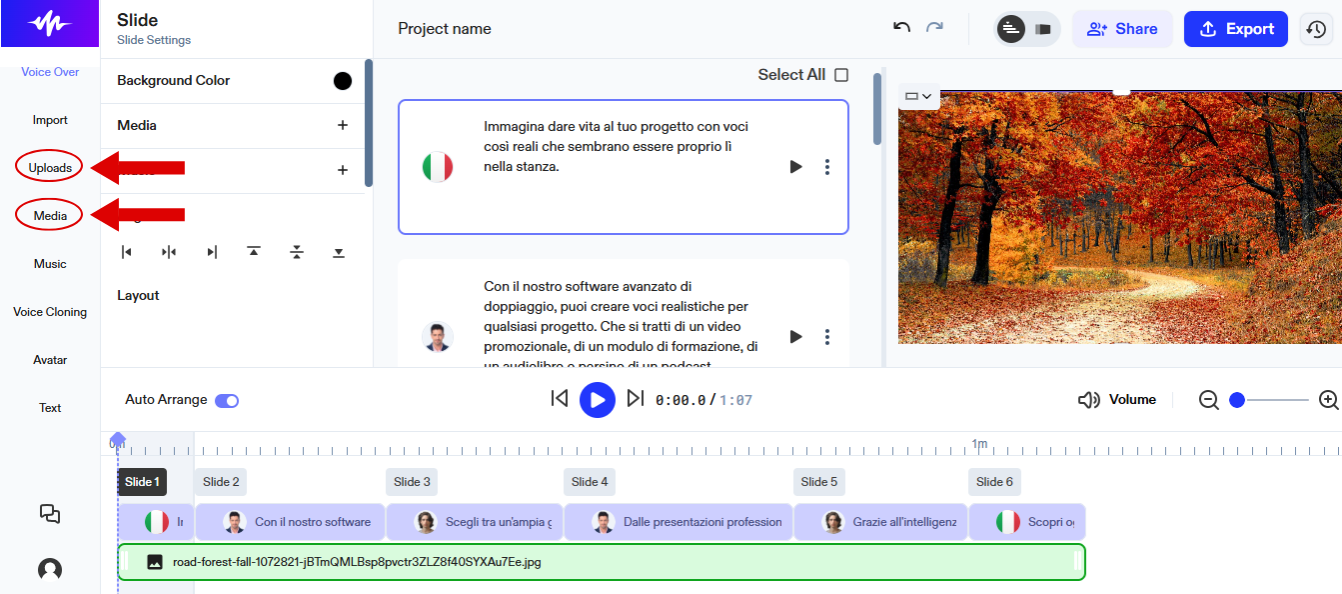Click the redo arrow icon
Image resolution: width=1342 pixels, height=594 pixels.
tap(934, 28)
